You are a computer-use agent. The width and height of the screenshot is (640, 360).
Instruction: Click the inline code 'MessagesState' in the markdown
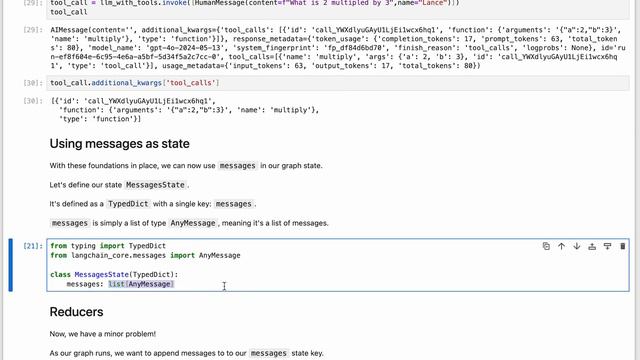155,185
